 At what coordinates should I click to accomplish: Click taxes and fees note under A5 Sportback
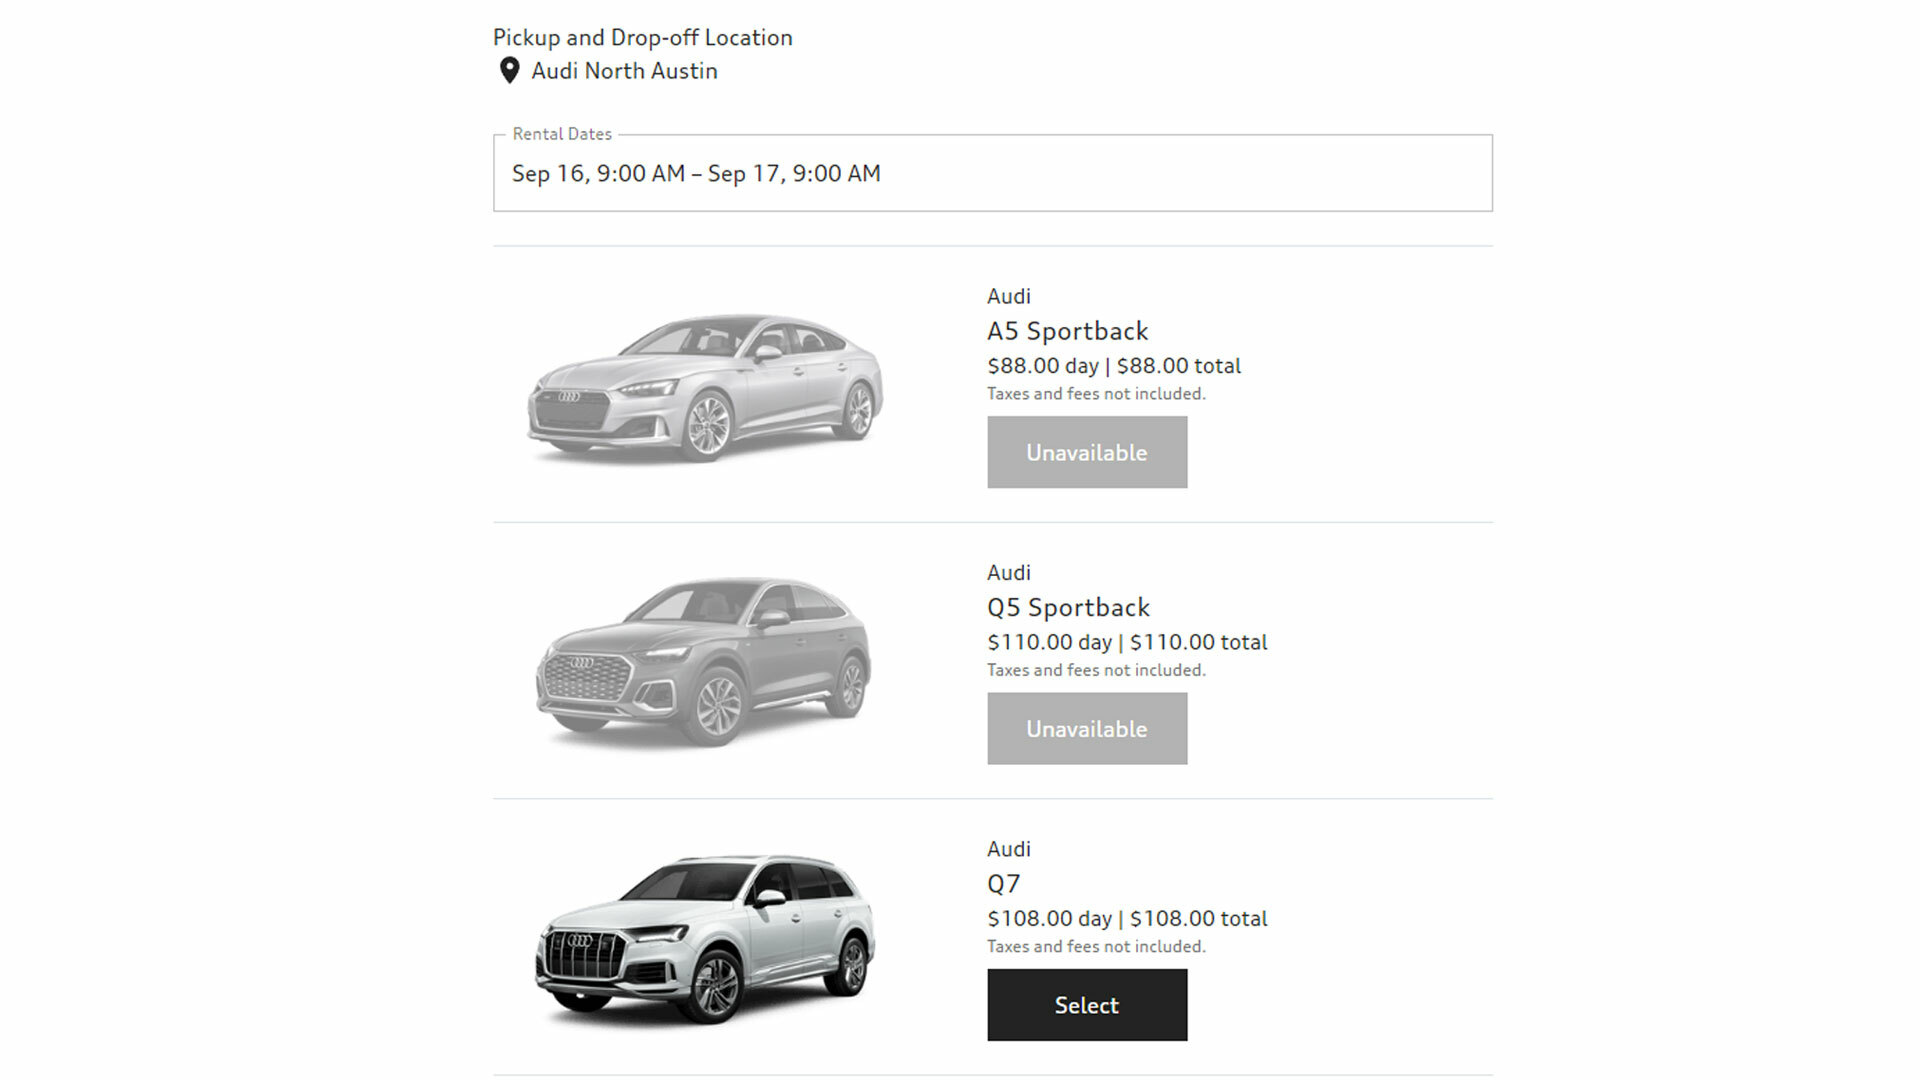[1096, 394]
